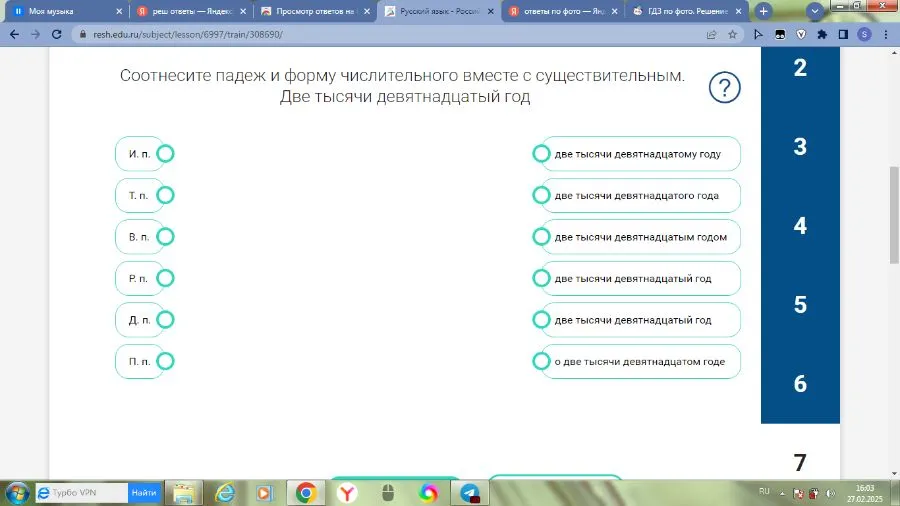Select the П. п. connector circle

(x=165, y=361)
